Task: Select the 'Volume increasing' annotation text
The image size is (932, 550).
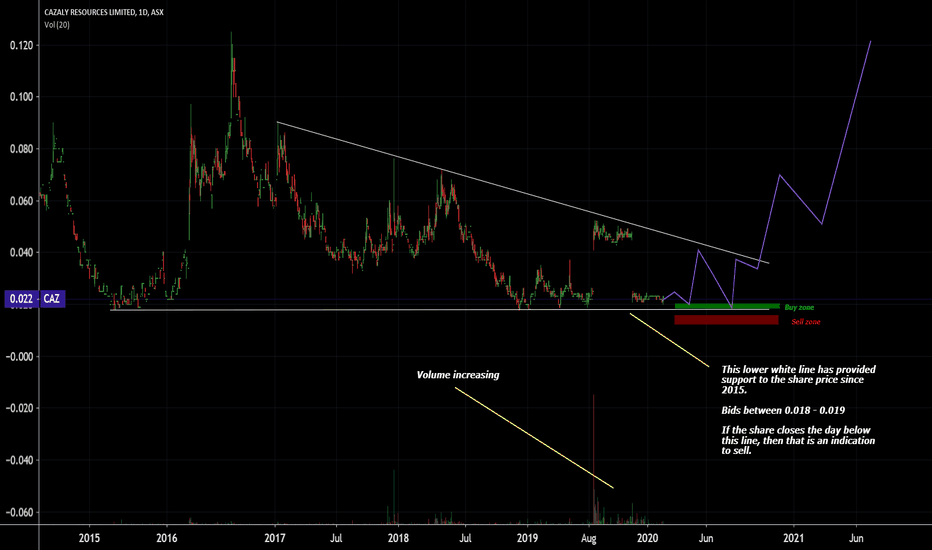Action: [x=458, y=375]
